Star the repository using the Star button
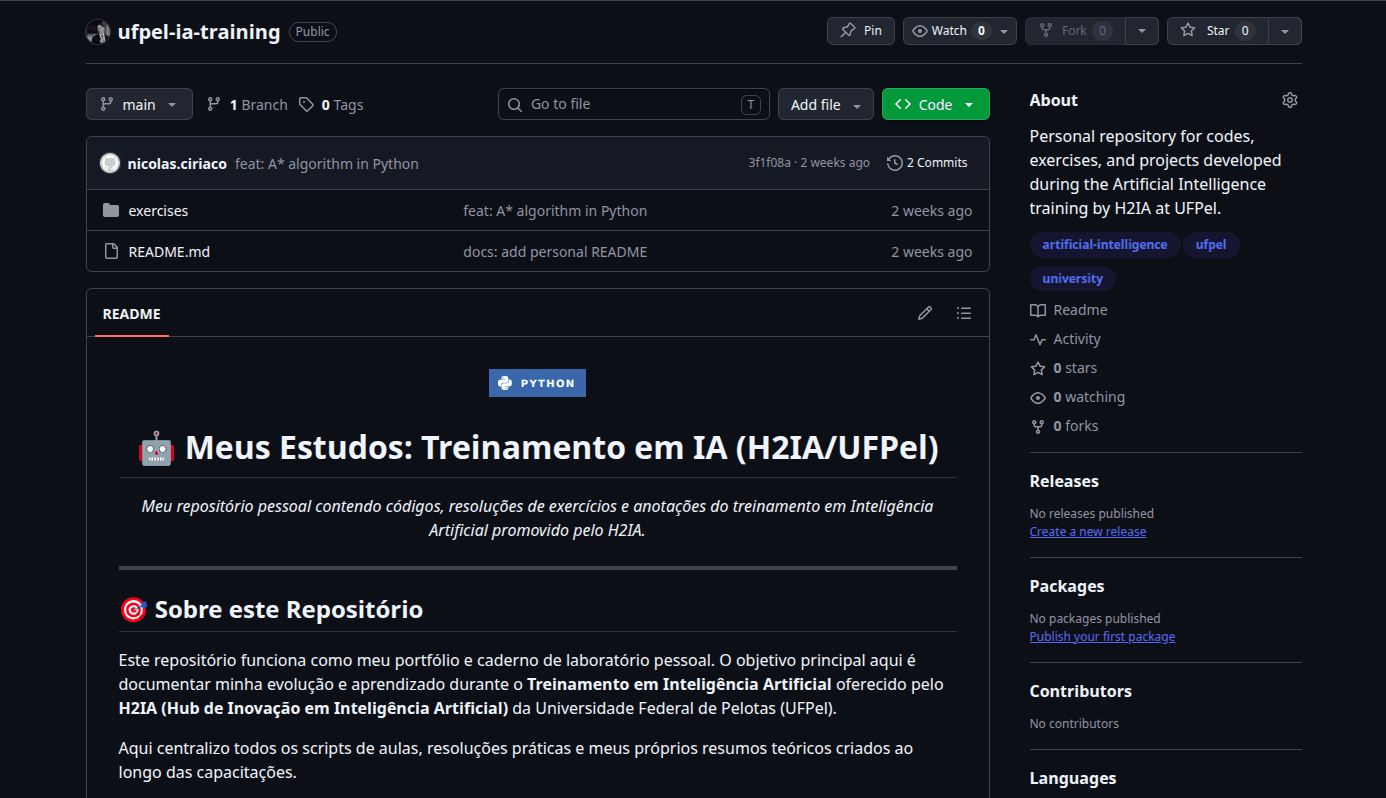This screenshot has width=1386, height=798. coord(1217,31)
